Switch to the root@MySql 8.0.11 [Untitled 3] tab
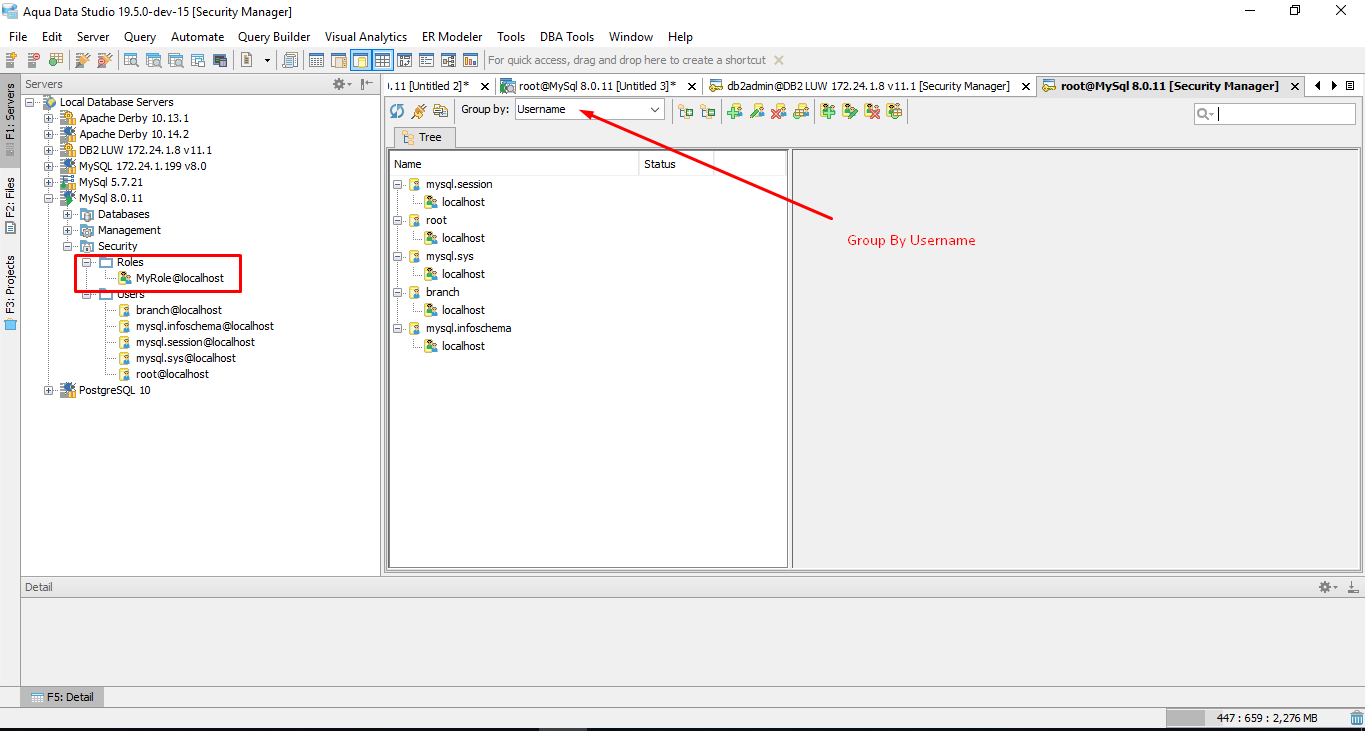 click(x=597, y=86)
